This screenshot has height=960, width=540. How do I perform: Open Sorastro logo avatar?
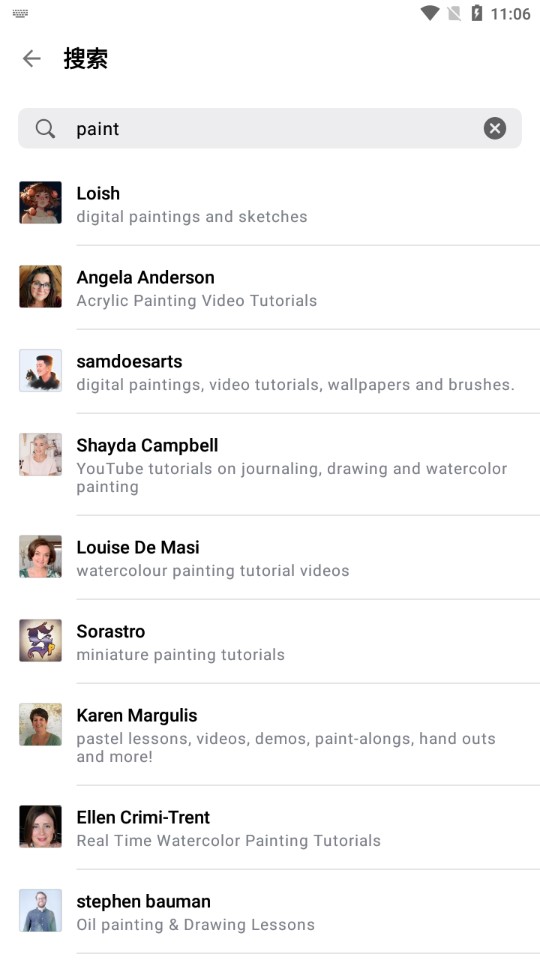point(40,640)
